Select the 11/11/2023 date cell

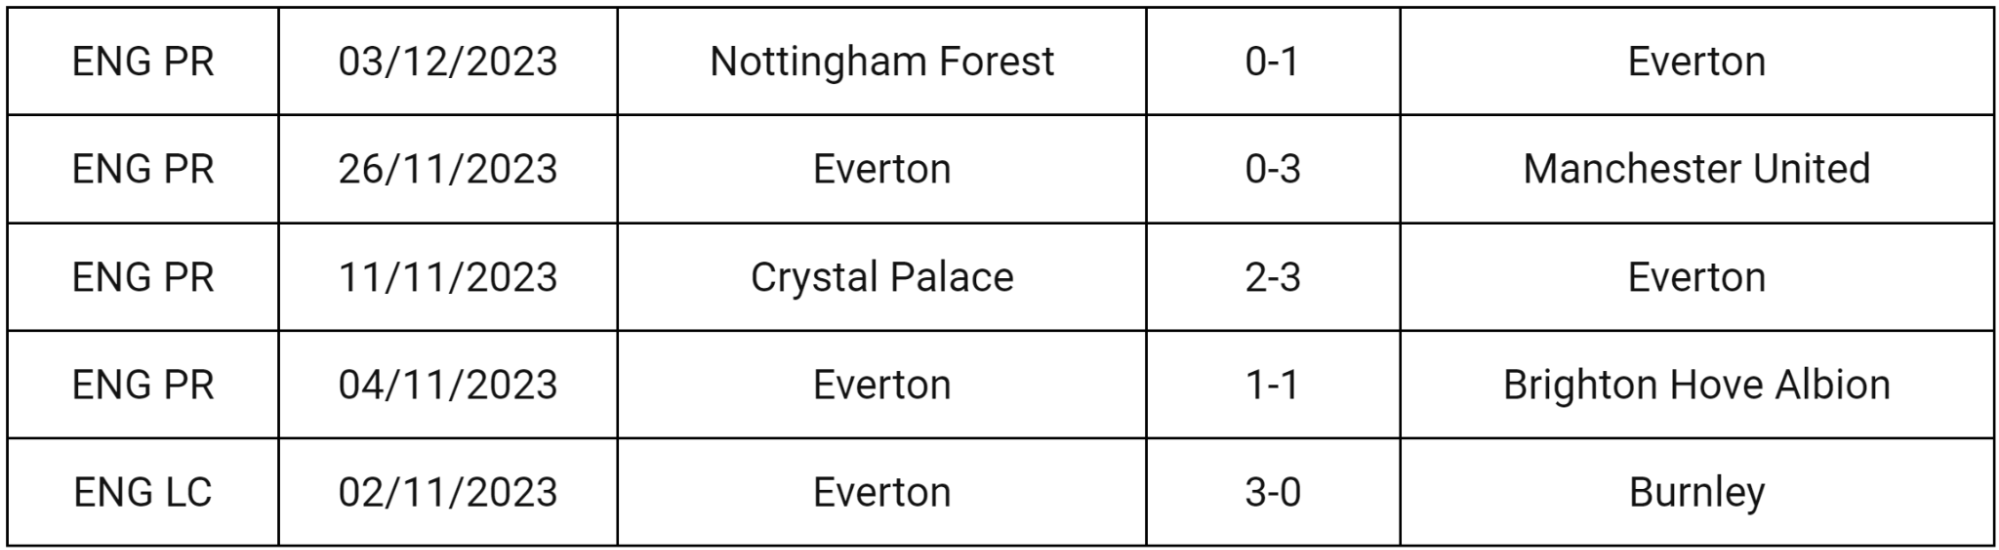point(448,277)
